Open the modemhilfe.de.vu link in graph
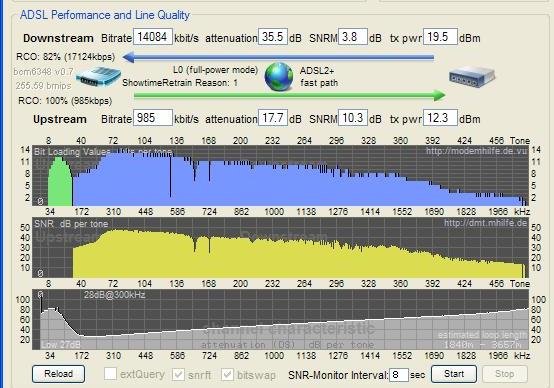The image size is (554, 388). [476, 151]
